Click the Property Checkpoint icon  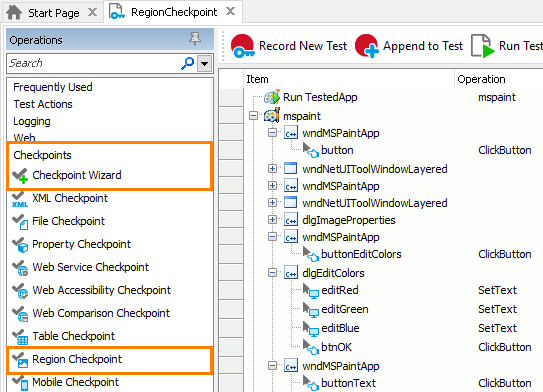pyautogui.click(x=20, y=244)
